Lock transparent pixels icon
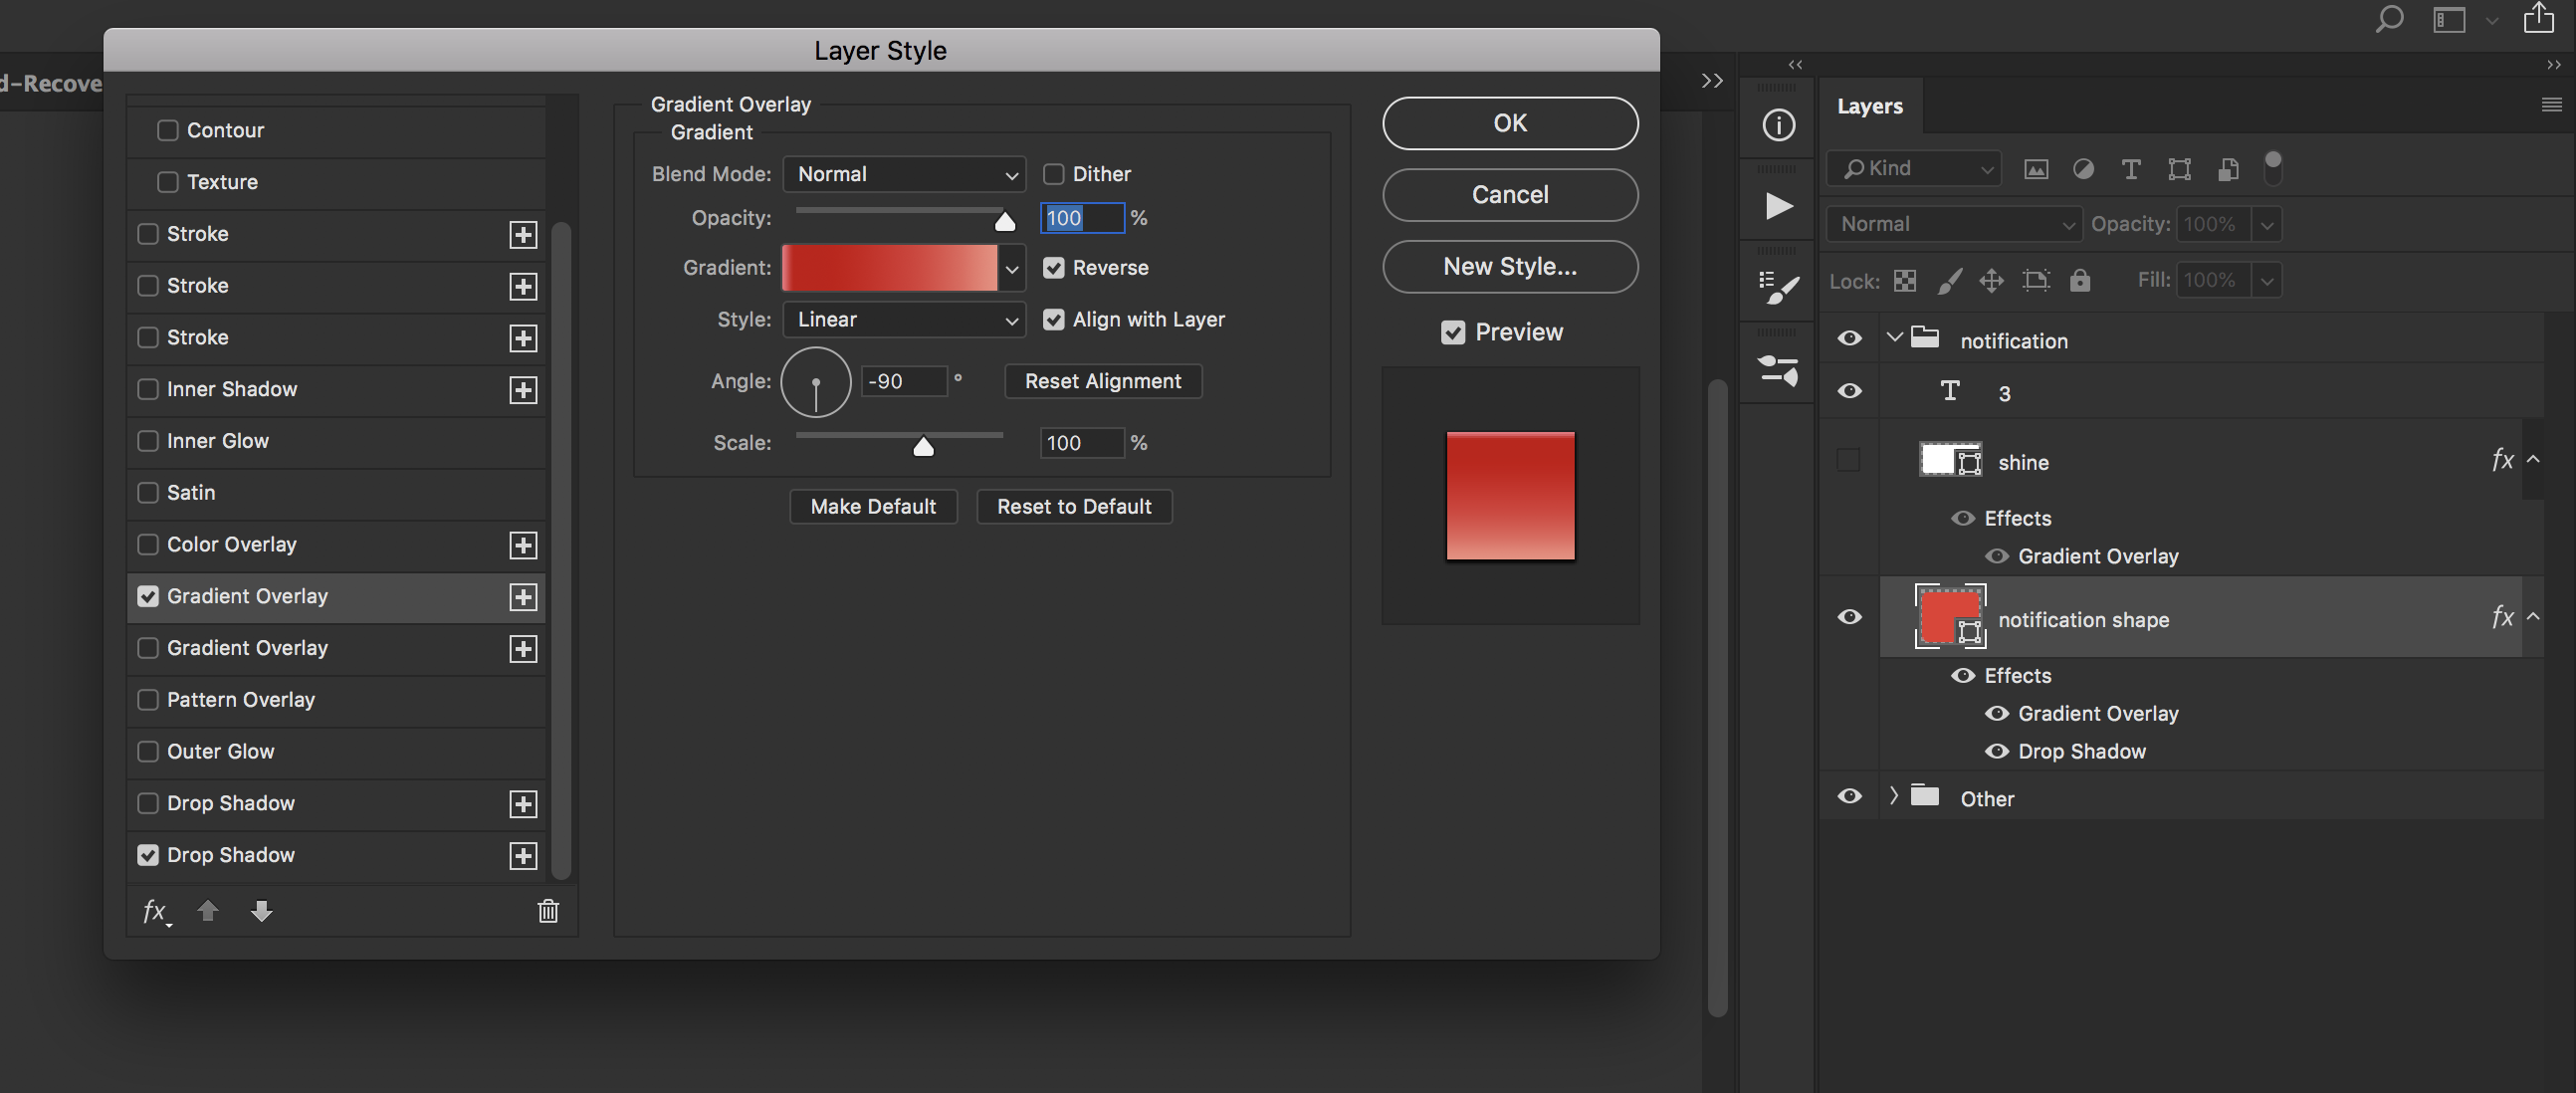 [x=1905, y=281]
